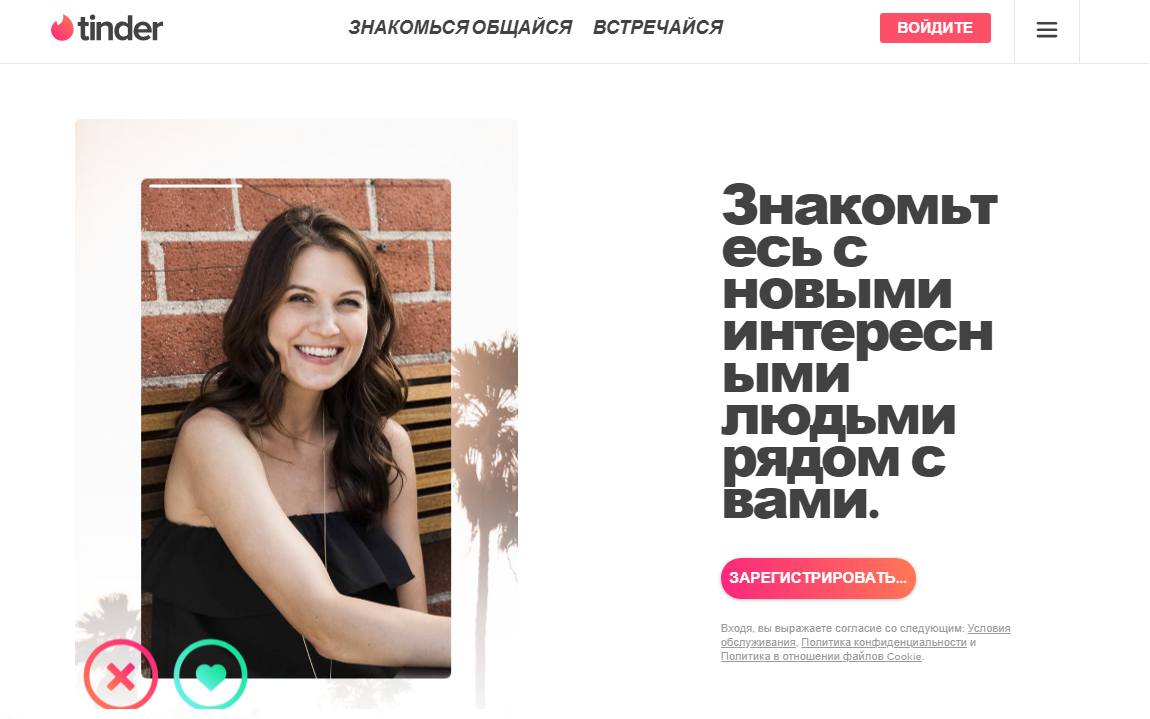Click the Входя, вы выражаете согласие notice text
Image resolution: width=1150 pixels, height=719 pixels.
point(842,629)
